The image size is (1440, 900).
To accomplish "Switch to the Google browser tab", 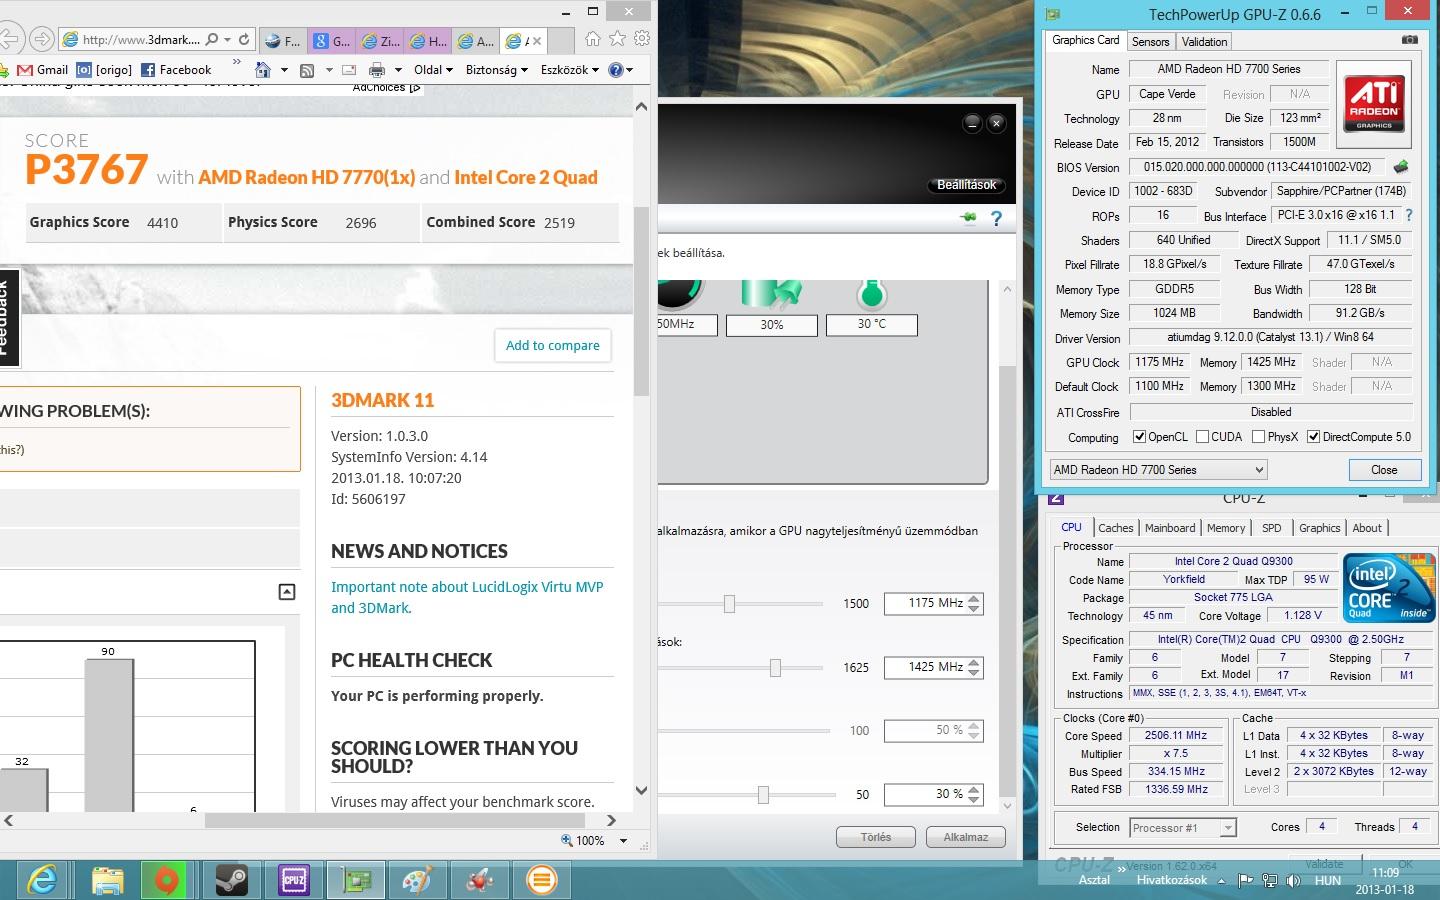I will 331,41.
